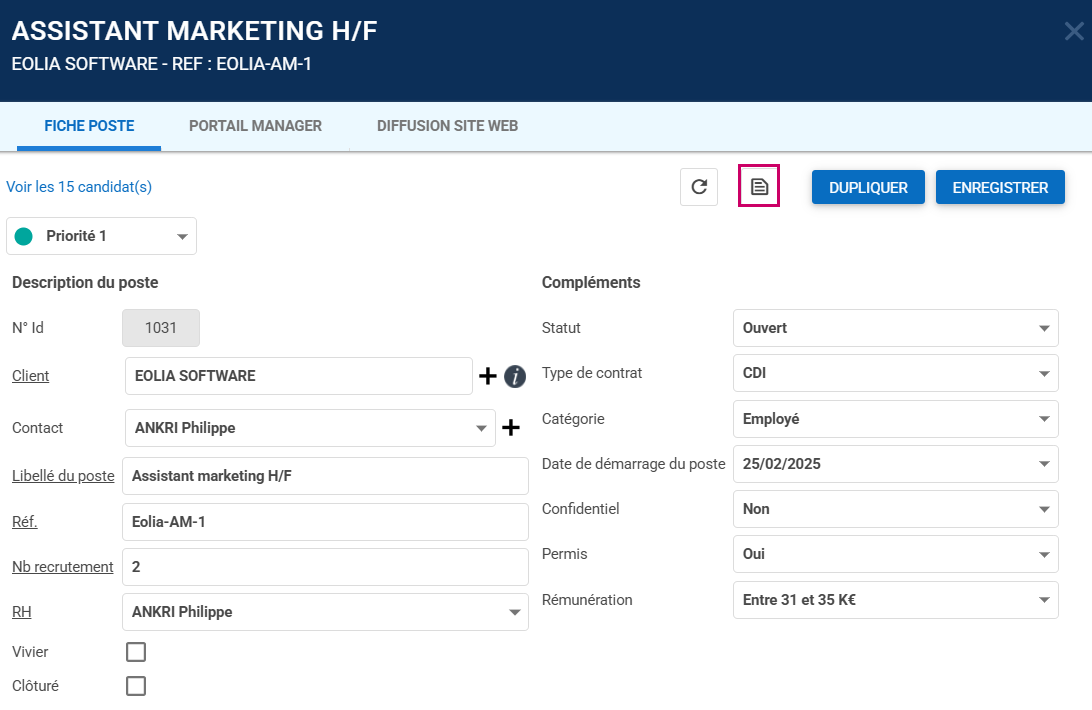The width and height of the screenshot is (1092, 710).
Task: Open the document notes icon
Action: point(759,187)
